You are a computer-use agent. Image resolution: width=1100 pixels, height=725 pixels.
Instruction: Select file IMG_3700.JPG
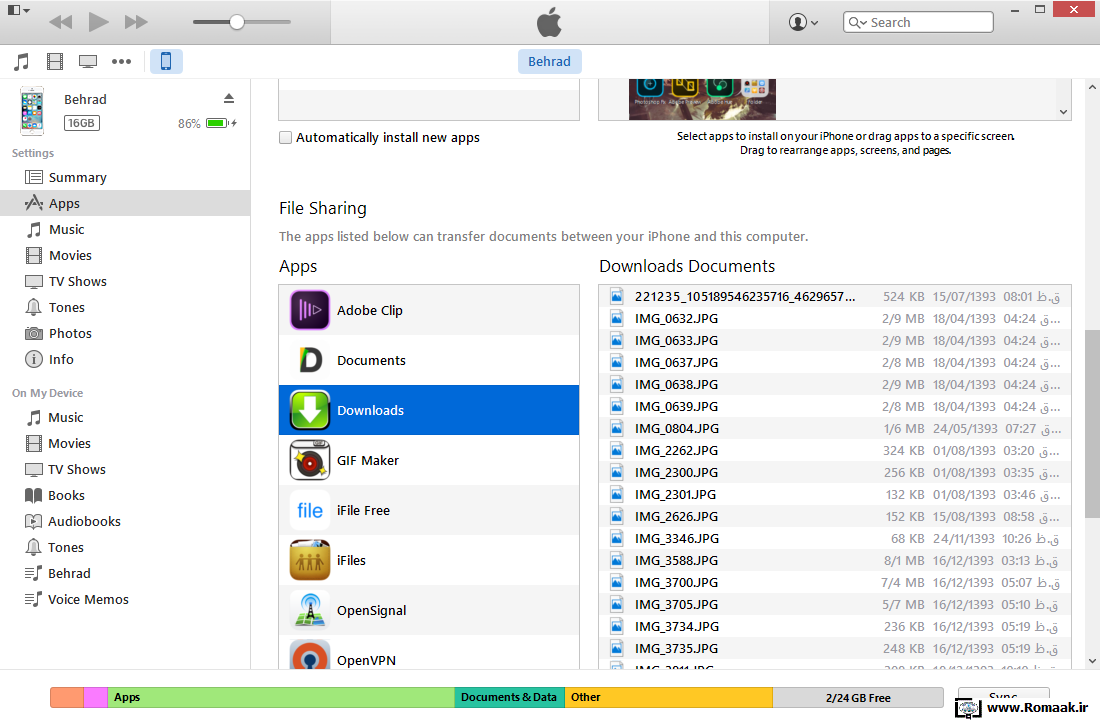click(835, 583)
